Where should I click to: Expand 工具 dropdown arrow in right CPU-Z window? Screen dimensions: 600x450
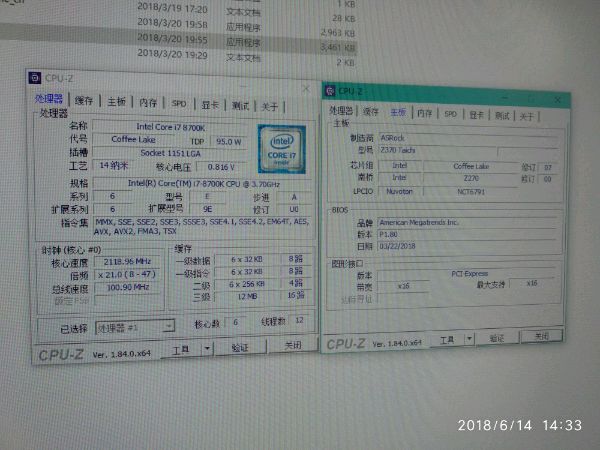point(470,339)
